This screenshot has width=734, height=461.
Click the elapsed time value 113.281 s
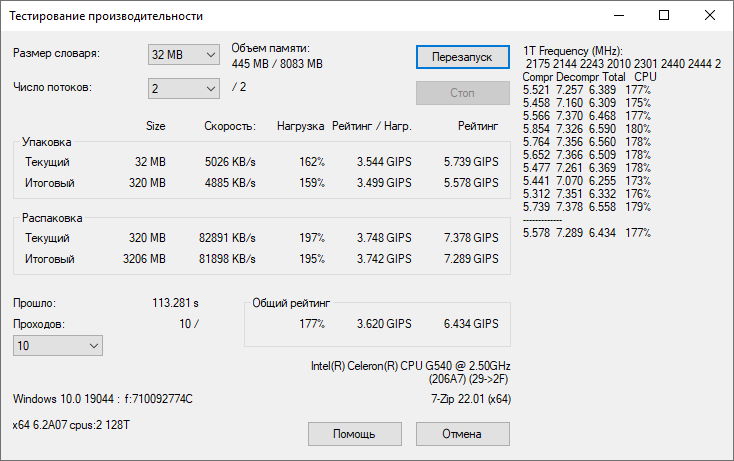pos(175,303)
